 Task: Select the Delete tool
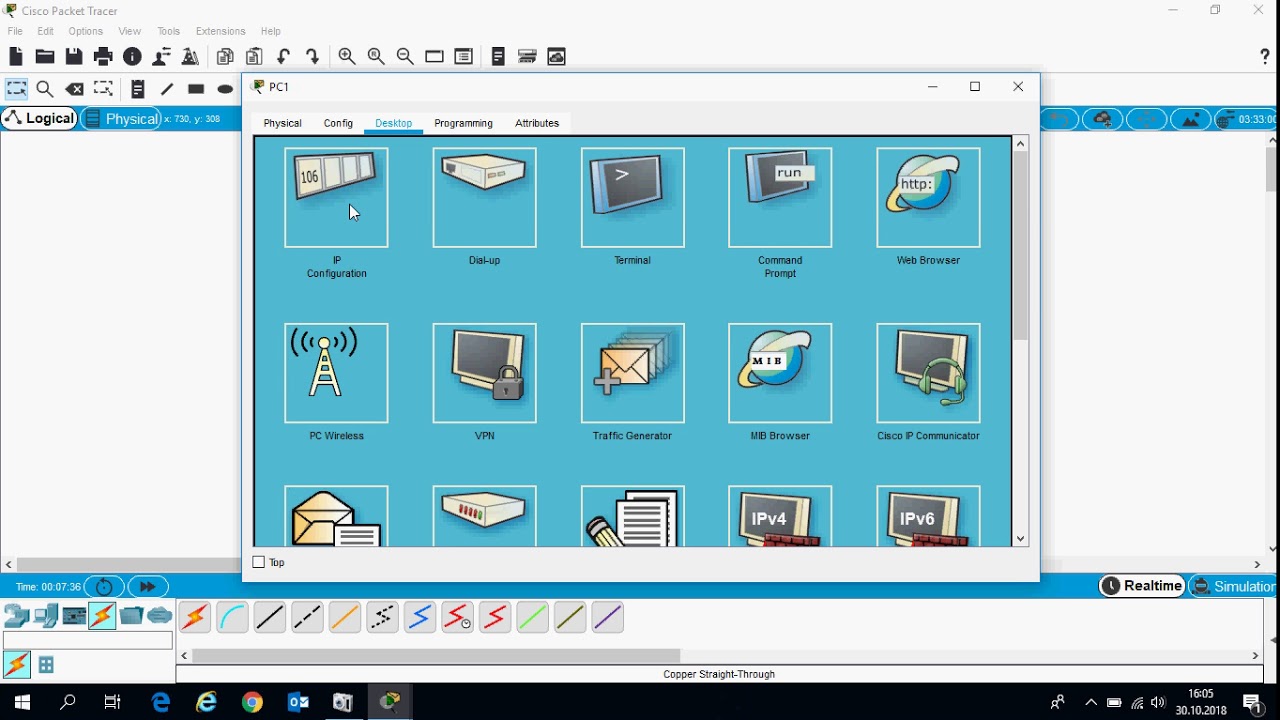(75, 89)
